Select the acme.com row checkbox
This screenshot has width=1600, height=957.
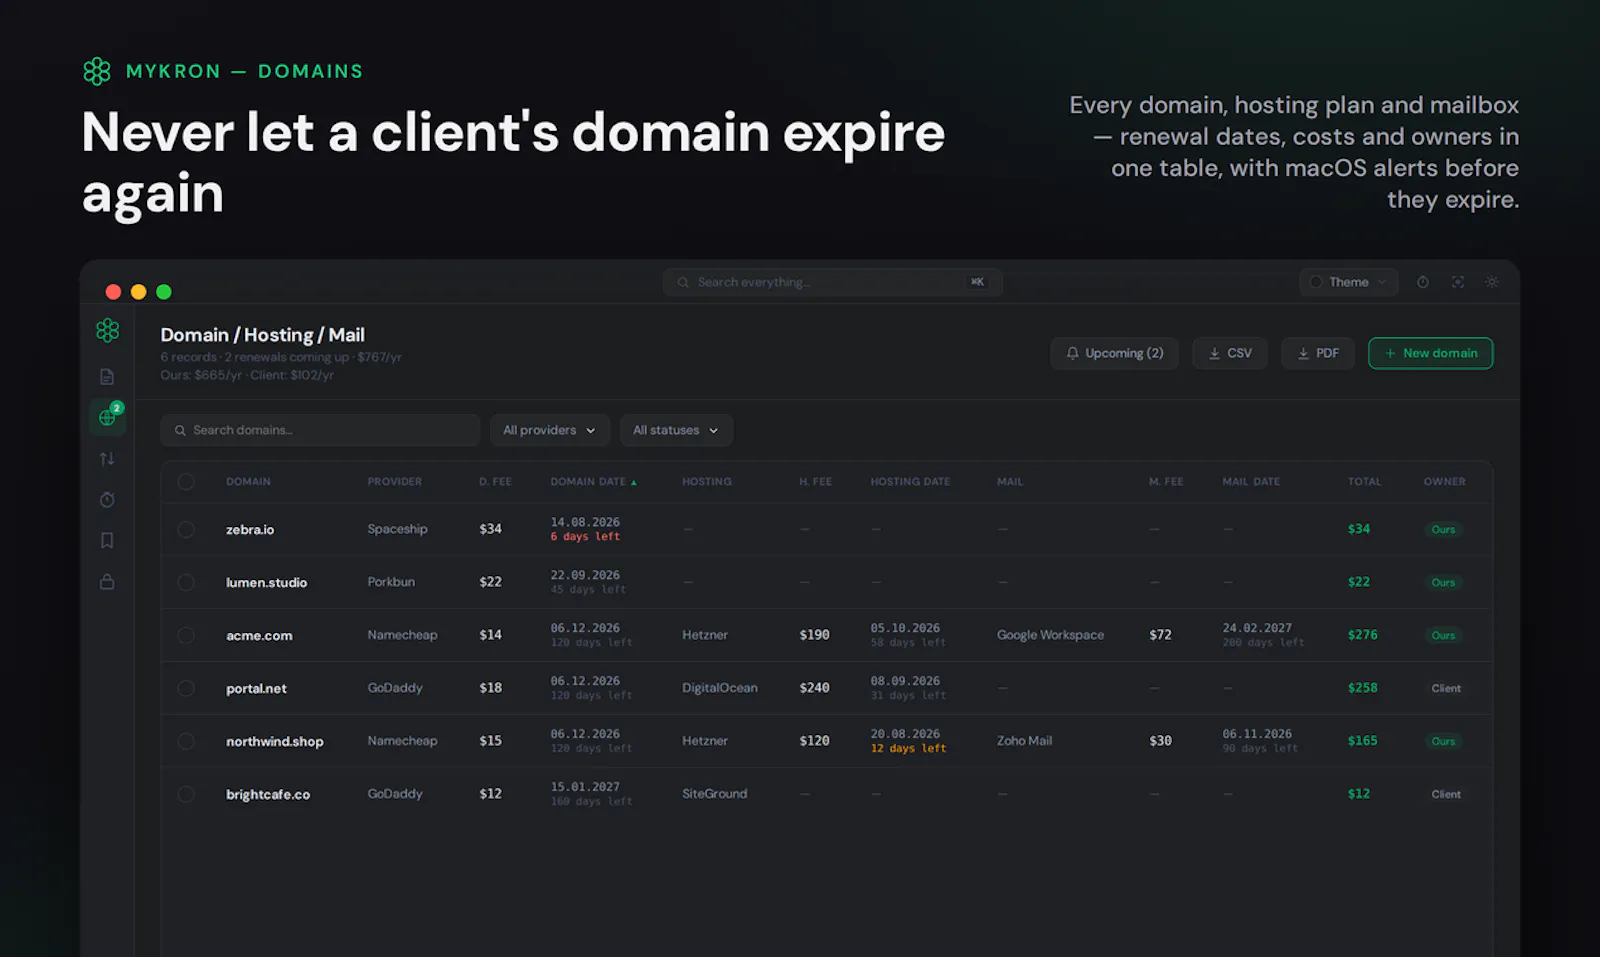[186, 635]
